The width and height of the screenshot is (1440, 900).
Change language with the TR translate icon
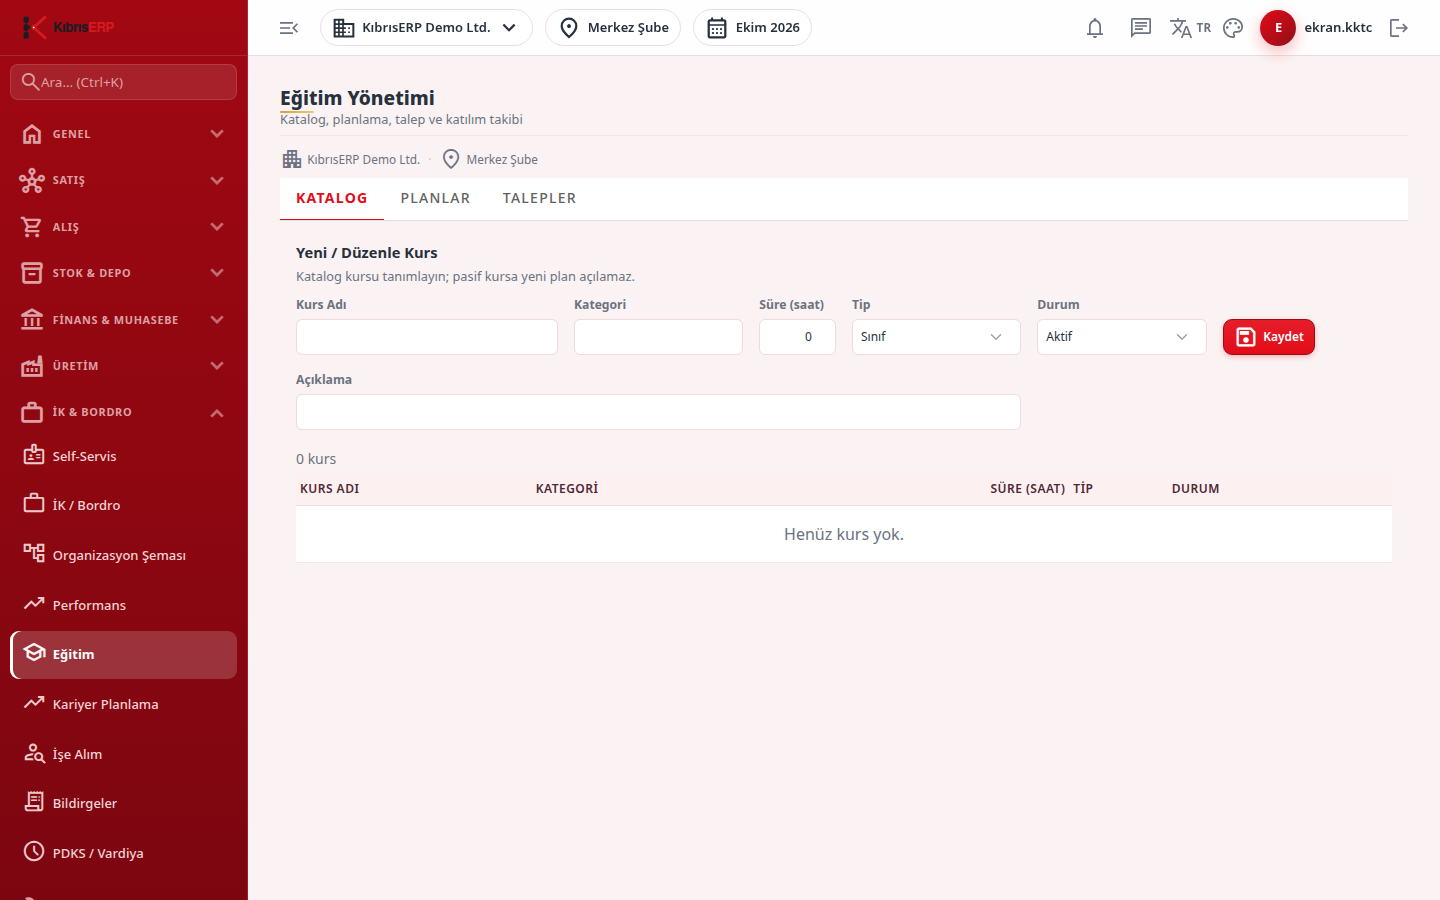coord(1190,28)
